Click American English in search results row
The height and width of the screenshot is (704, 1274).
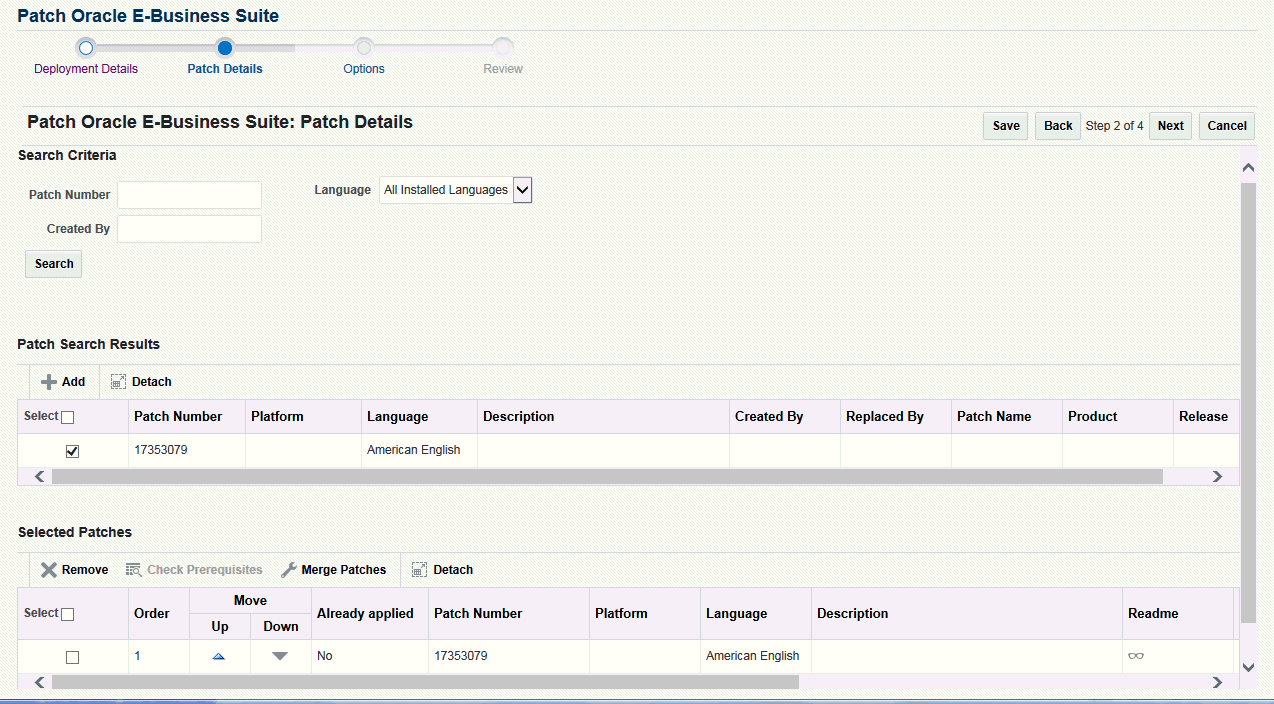414,450
